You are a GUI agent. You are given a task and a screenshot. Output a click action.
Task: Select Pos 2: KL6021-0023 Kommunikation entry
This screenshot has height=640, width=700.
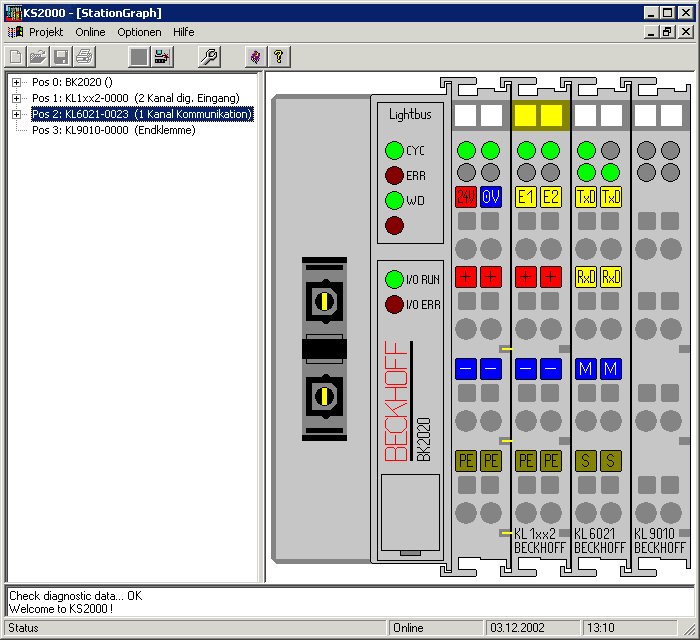(142, 114)
